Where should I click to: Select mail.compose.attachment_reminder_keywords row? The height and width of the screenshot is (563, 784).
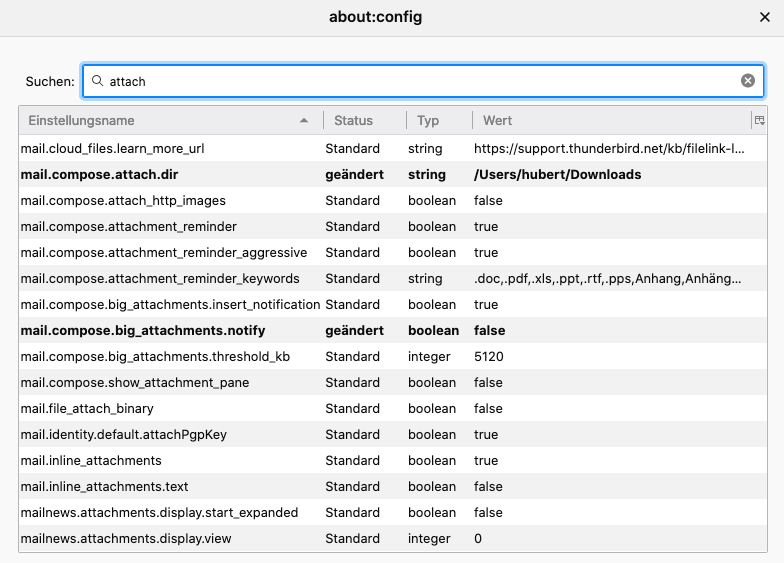click(x=160, y=278)
